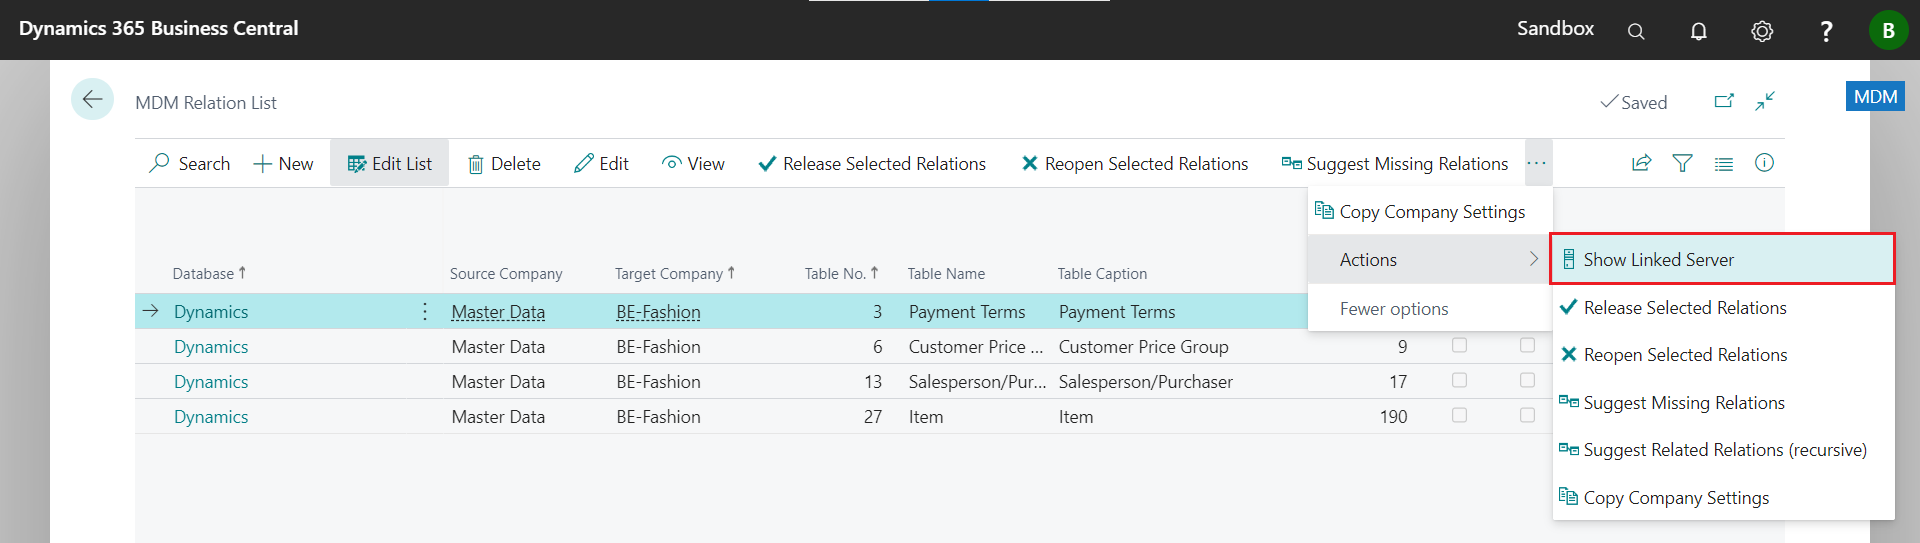
Task: Toggle Edit List mode
Action: [x=389, y=164]
